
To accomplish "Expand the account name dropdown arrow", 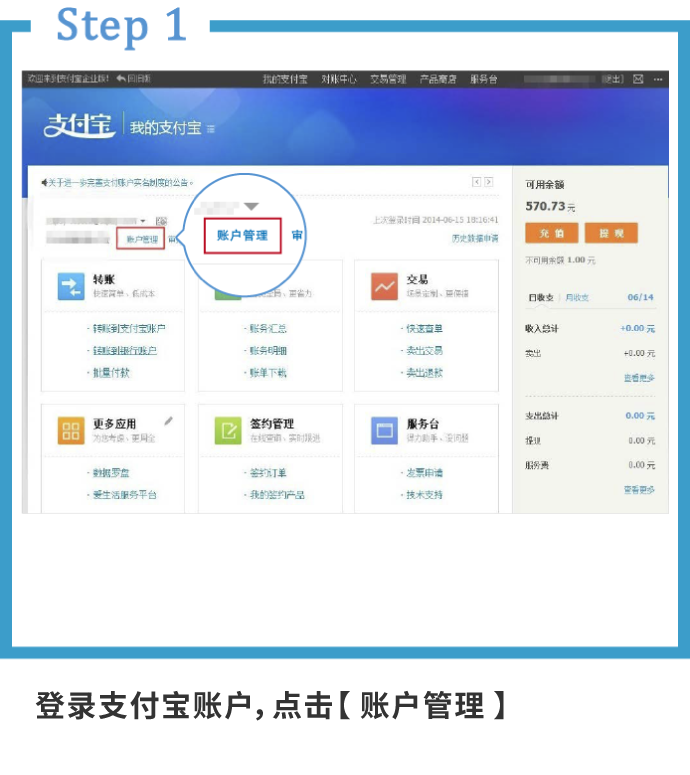I will click(x=143, y=221).
